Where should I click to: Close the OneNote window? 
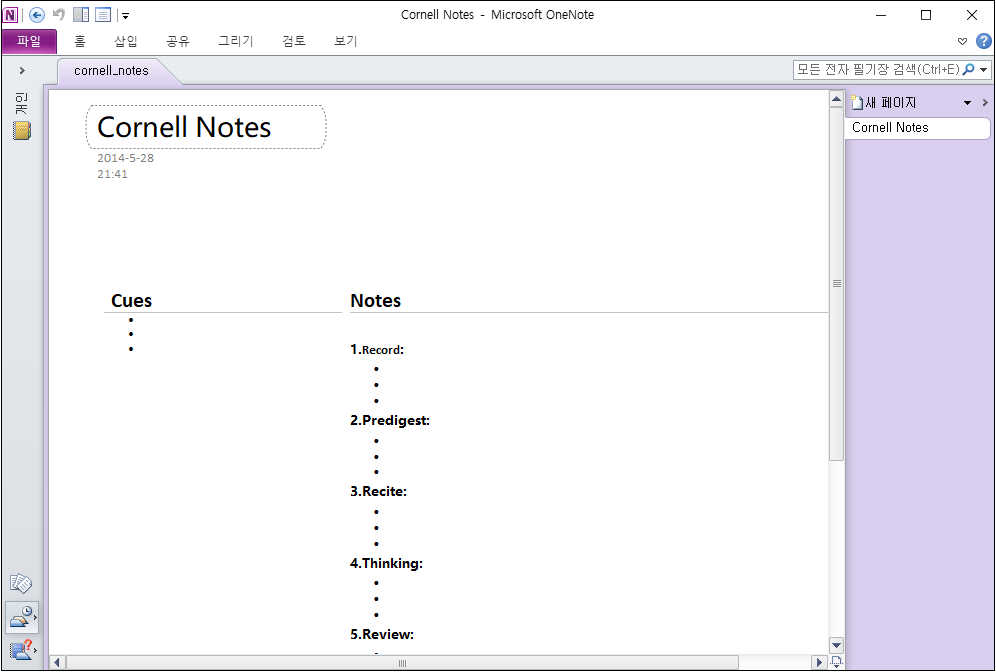pos(972,15)
